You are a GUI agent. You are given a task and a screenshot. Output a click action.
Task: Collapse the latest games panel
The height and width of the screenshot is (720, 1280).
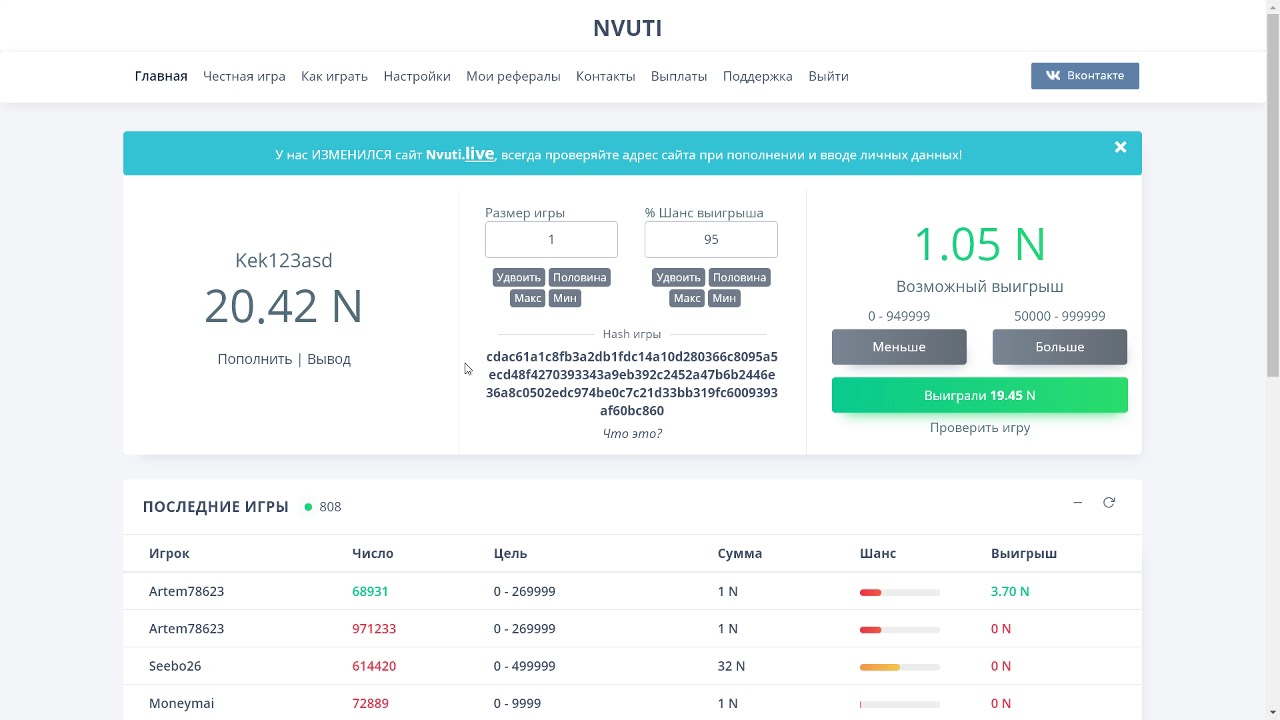click(x=1077, y=503)
